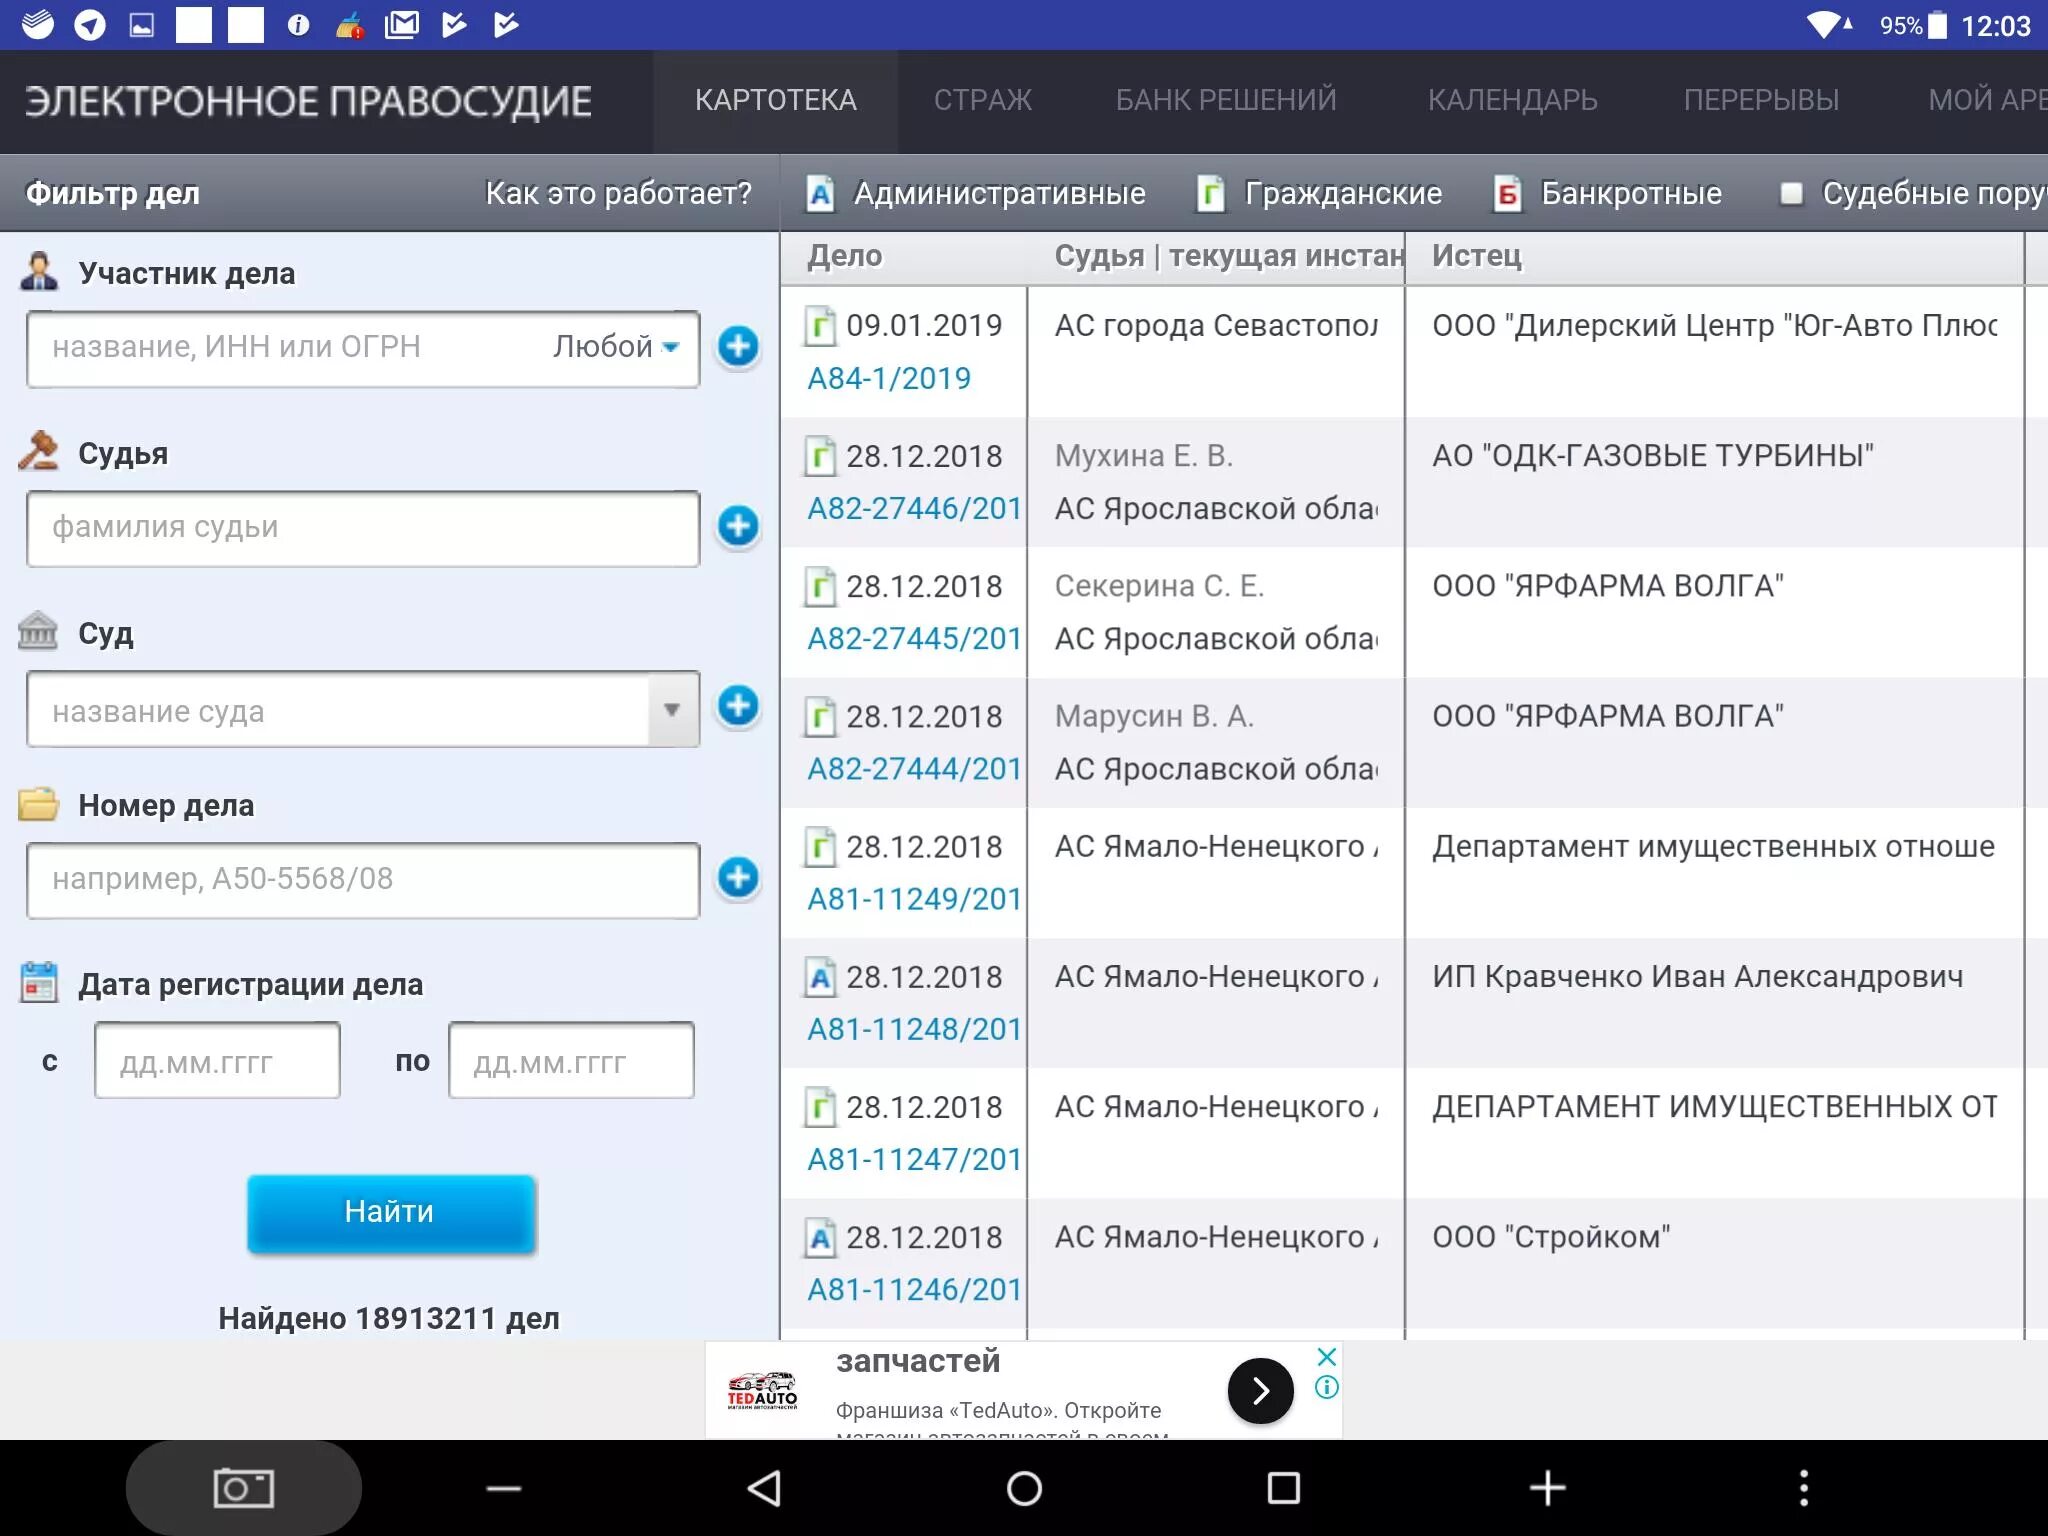This screenshot has width=2048, height=1536.
Task: Open Любой participant type dropdown
Action: [616, 346]
